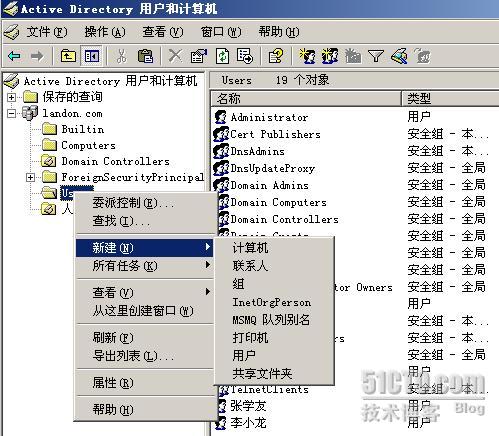Choose 联系人 in the New submenu
This screenshot has width=499, height=436.
[274, 266]
